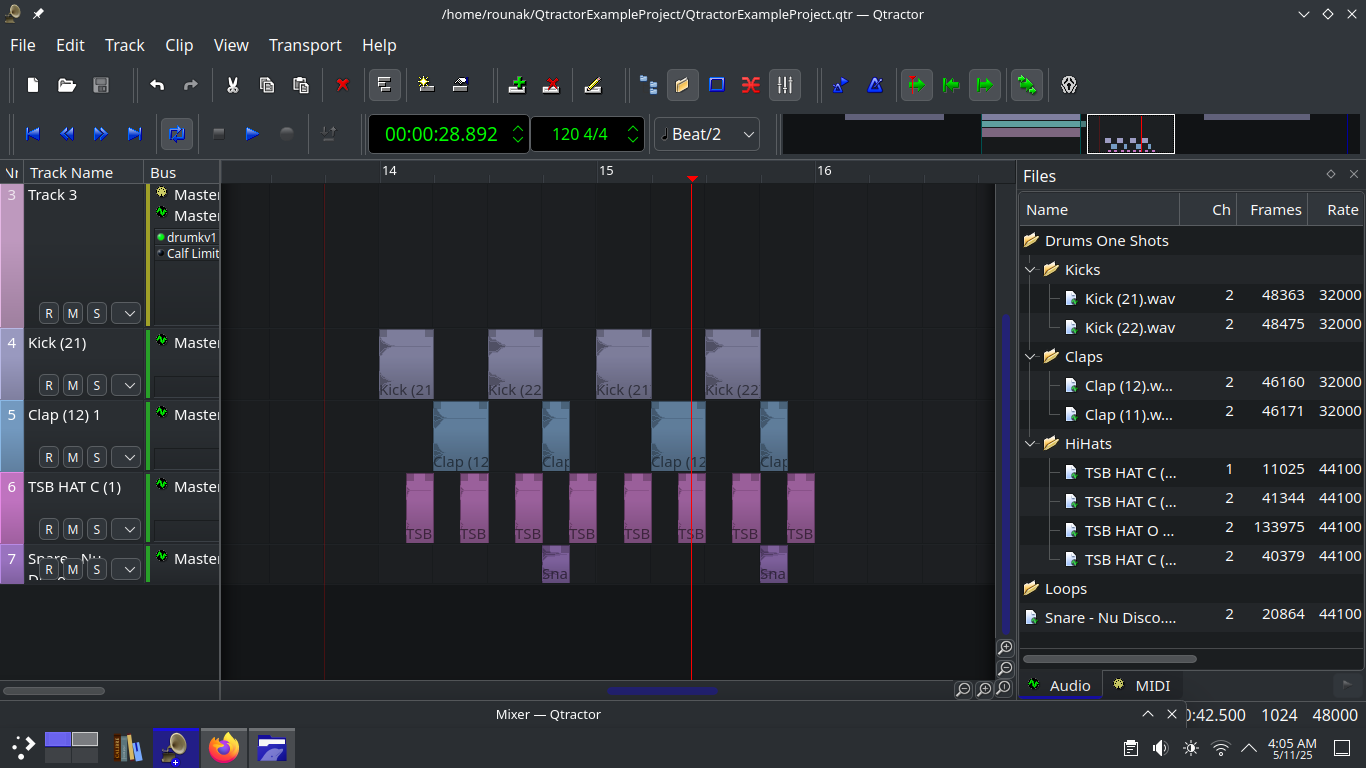
Task: Collapse the Kicks folder in Files
Action: (x=1031, y=269)
